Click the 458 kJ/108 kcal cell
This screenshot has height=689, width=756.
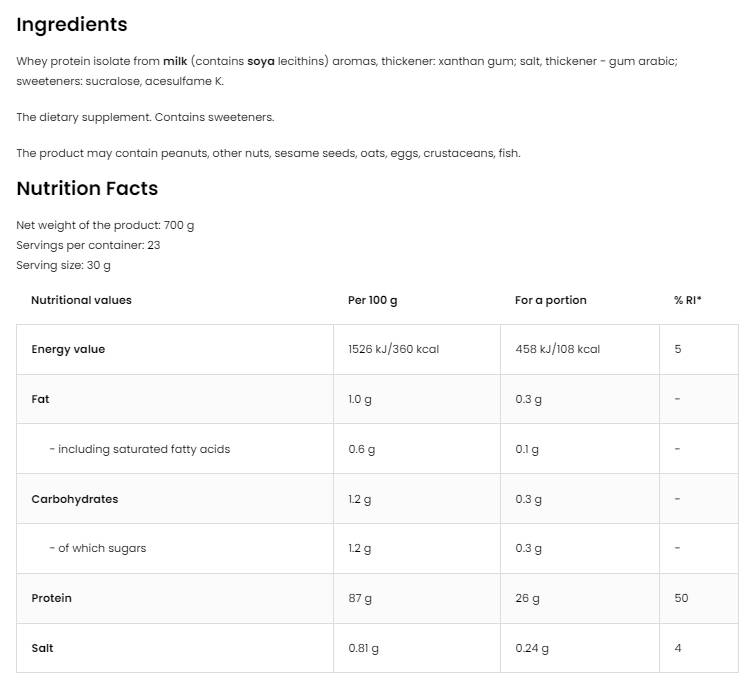pyautogui.click(x=557, y=349)
